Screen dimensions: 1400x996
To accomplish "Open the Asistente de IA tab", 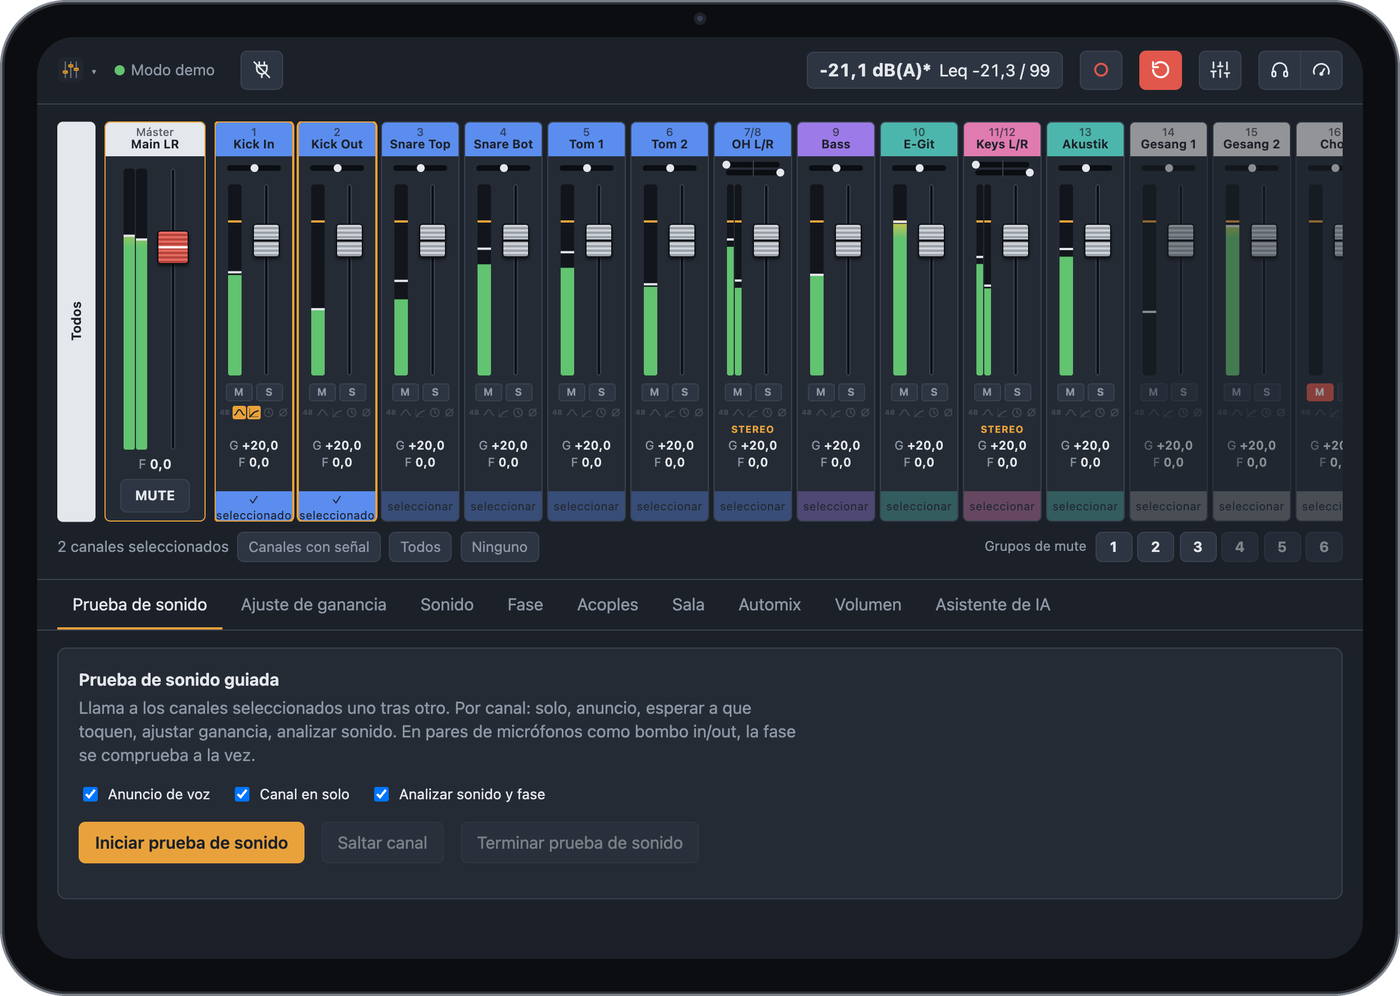I will (x=992, y=605).
